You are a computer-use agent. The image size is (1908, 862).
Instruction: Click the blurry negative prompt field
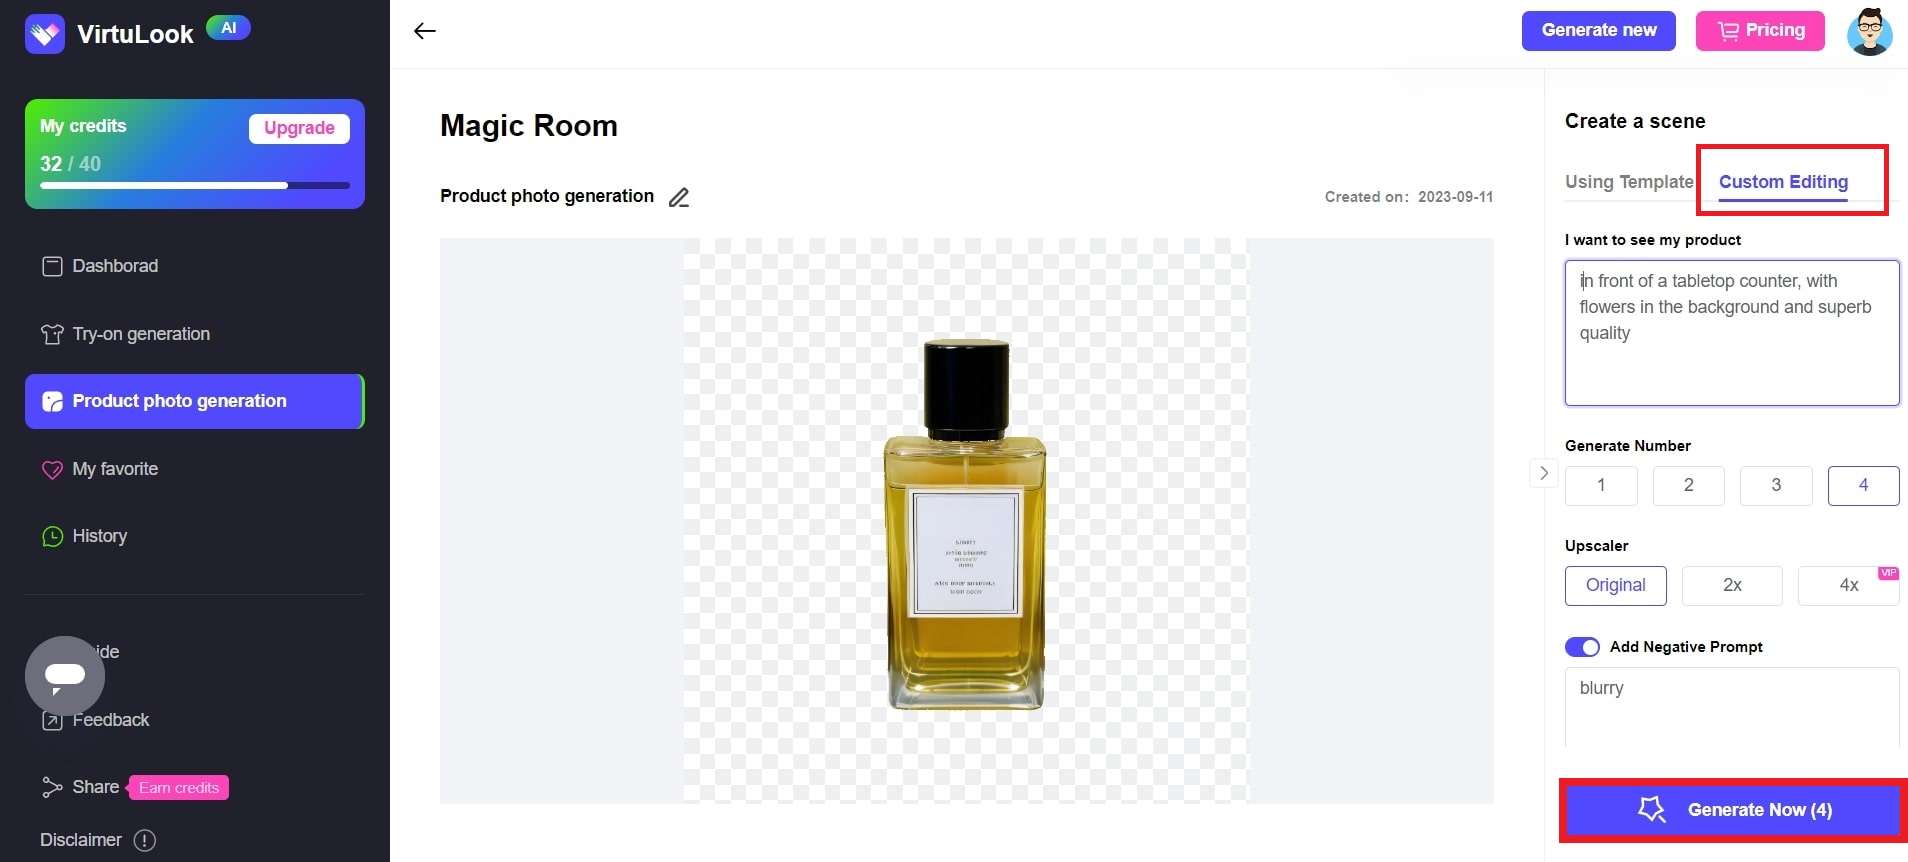(1732, 707)
